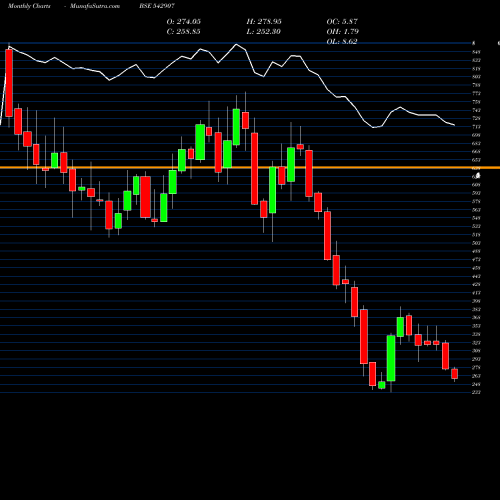Click the low price 'L: 252.30'
500x500 pixels.
264,32
